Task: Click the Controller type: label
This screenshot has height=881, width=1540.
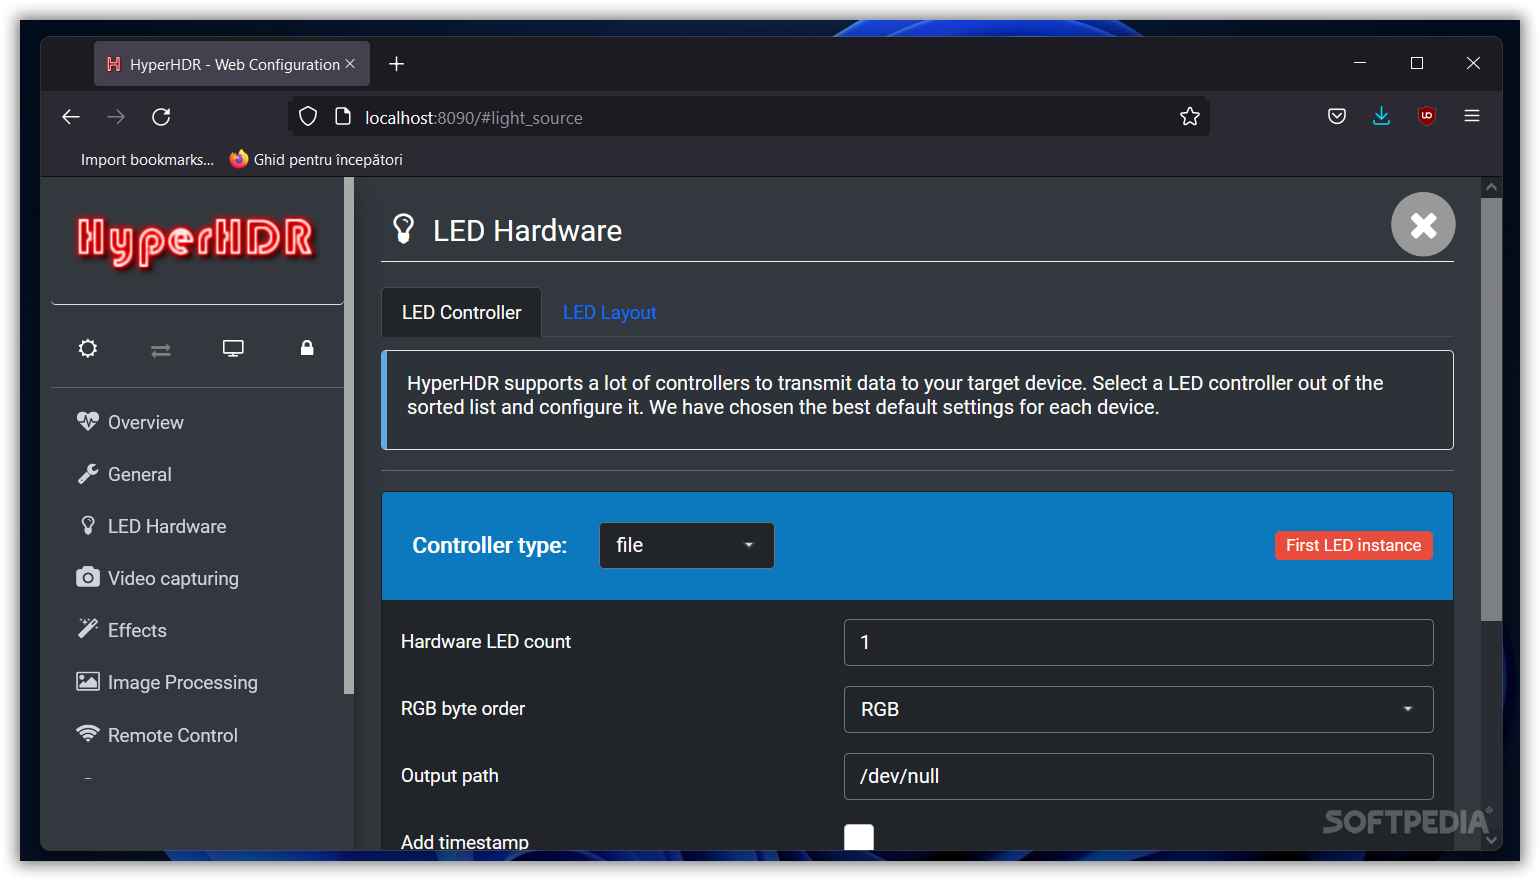Action: (x=490, y=545)
